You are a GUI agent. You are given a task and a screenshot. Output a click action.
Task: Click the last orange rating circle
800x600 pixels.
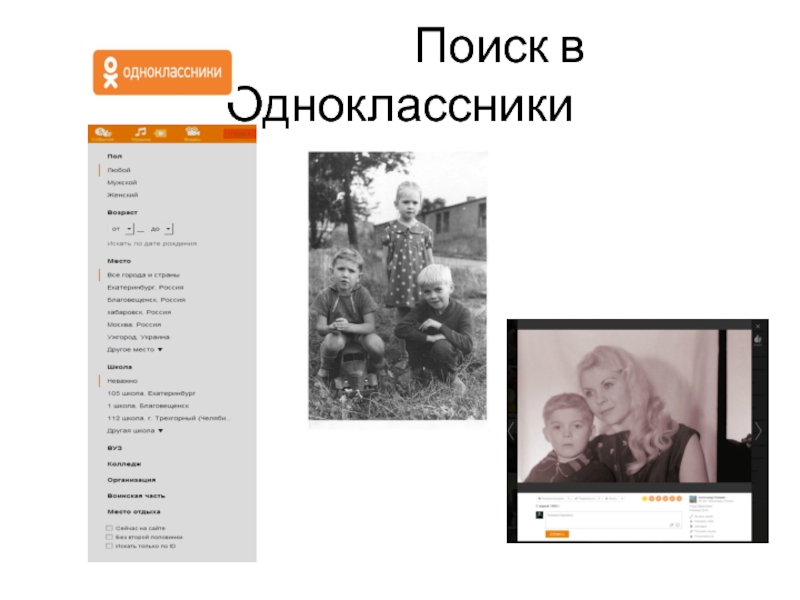point(679,498)
